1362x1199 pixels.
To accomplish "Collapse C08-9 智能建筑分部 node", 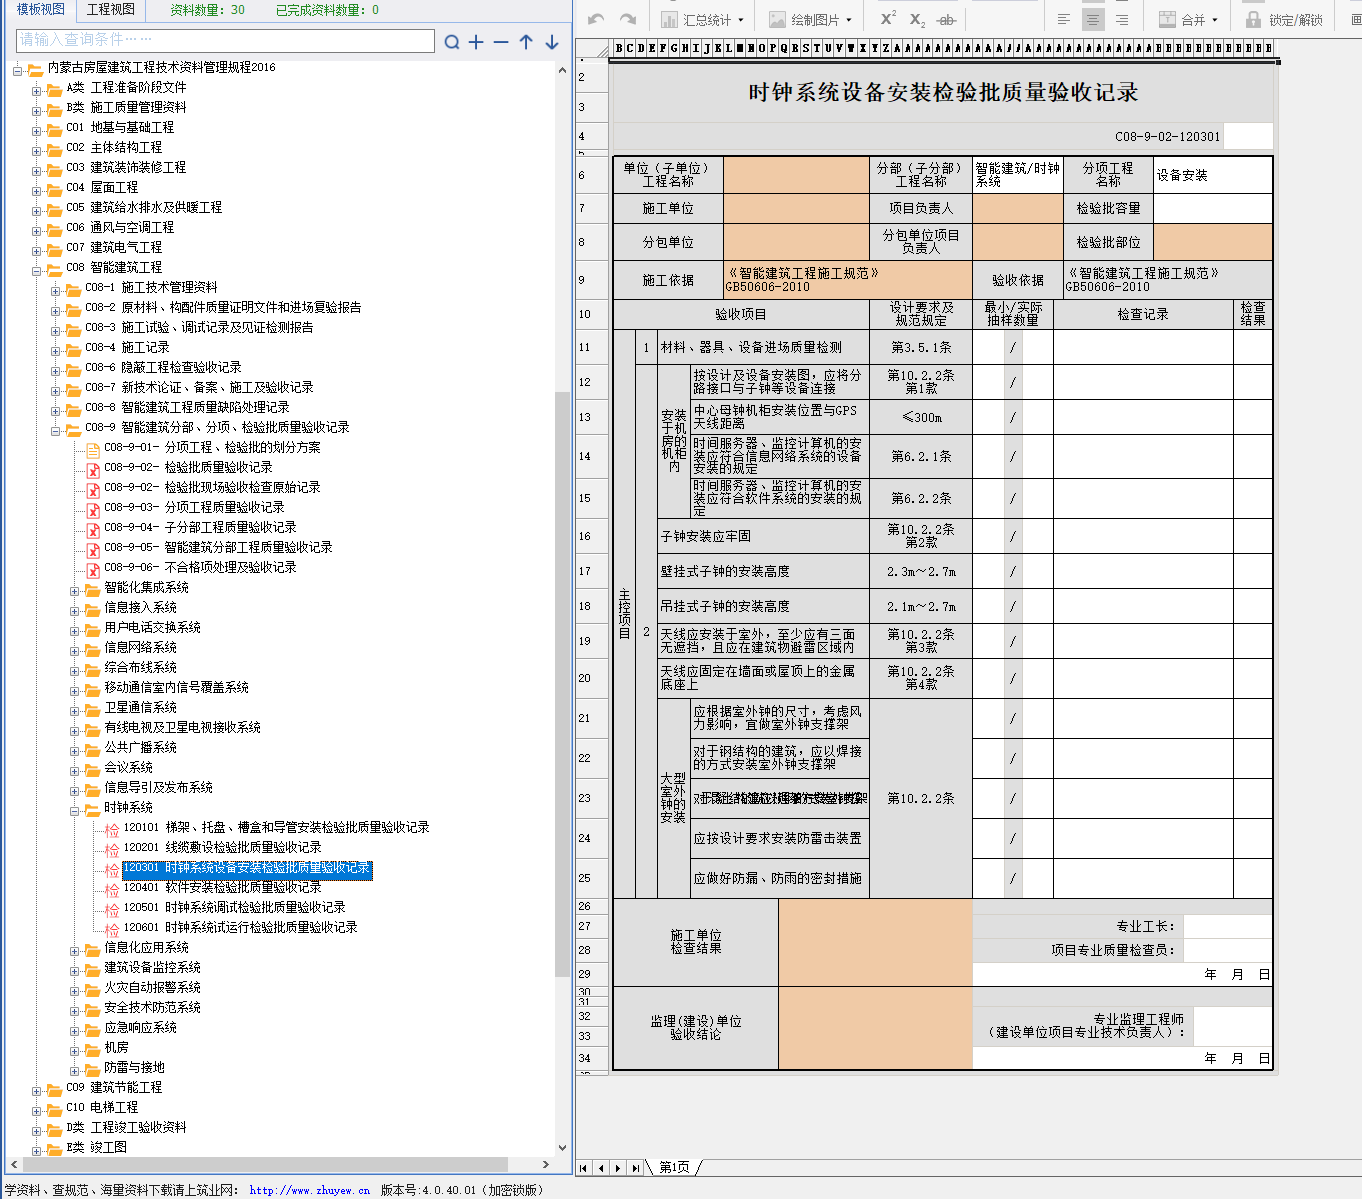I will [x=56, y=430].
